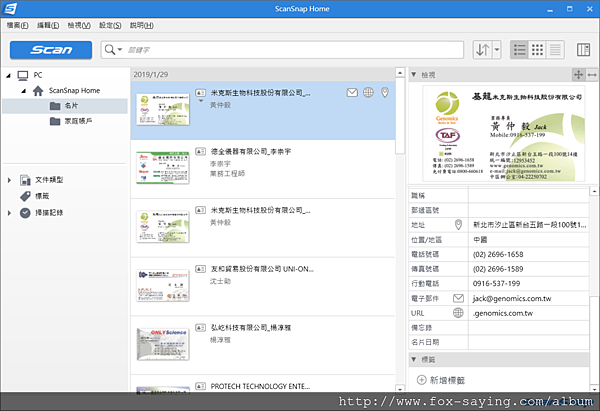Viewport: 600px width, 411px height.
Task: Open the search options magnifier dropdown
Action: tap(113, 50)
